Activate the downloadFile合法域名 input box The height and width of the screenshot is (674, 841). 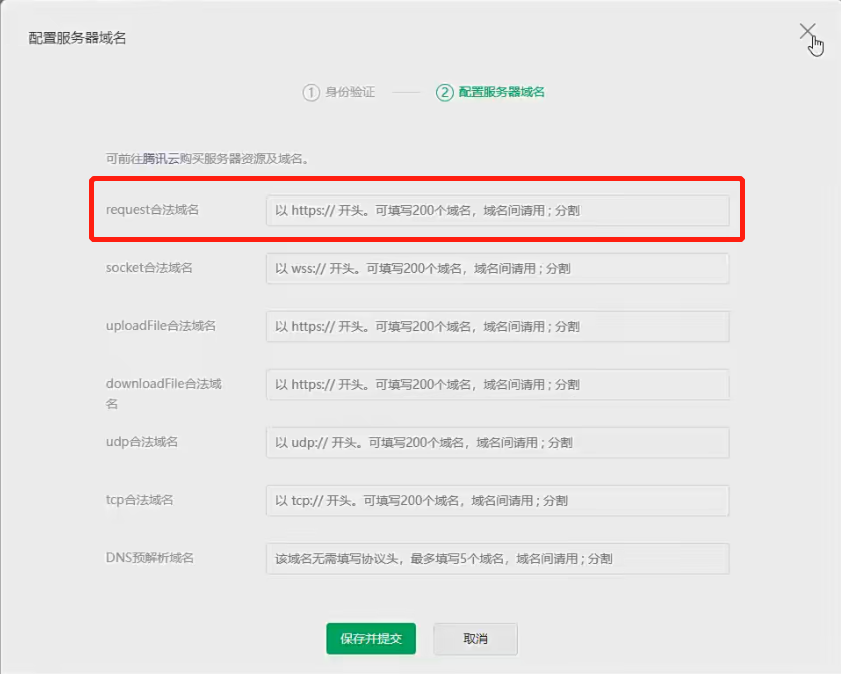coord(497,385)
